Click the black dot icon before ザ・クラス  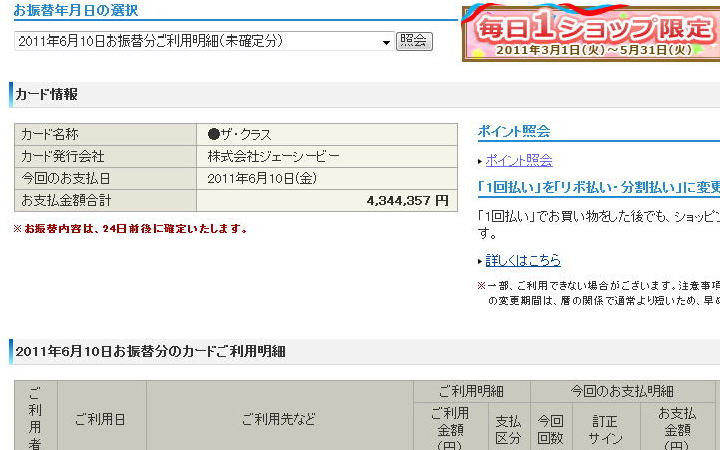point(213,135)
